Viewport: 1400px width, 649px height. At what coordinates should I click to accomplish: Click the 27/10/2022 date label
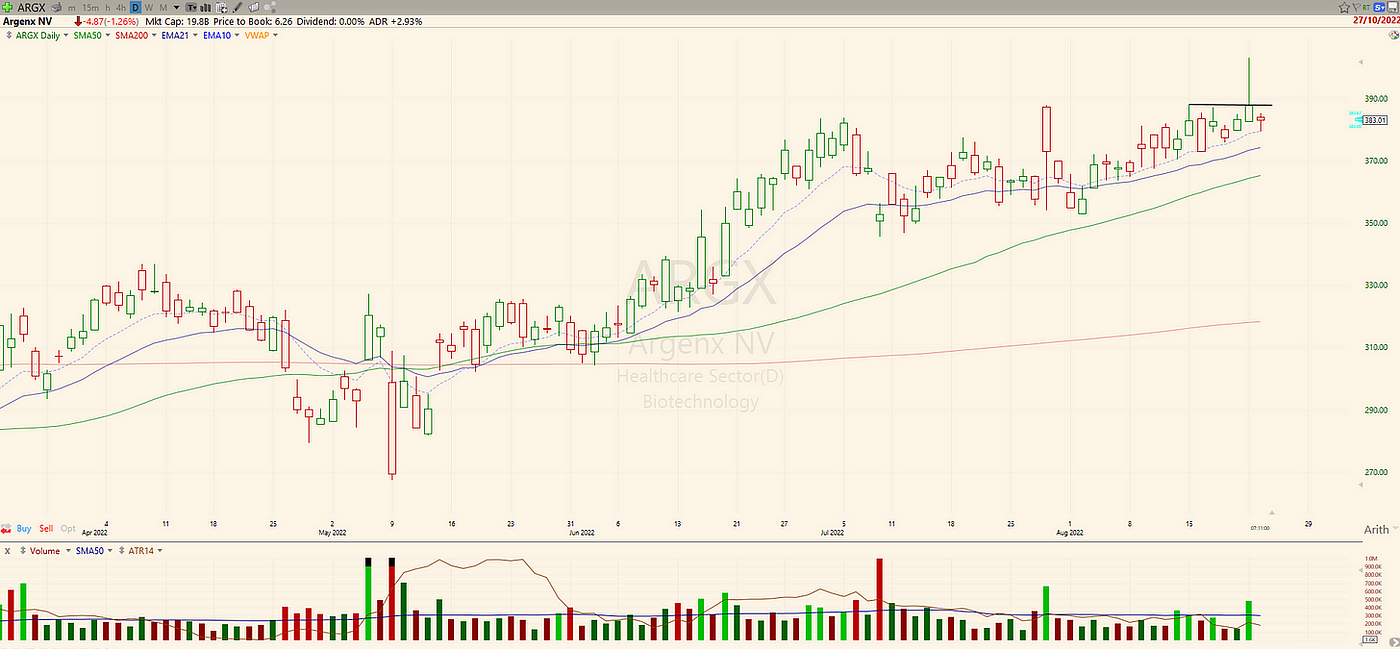click(1375, 21)
